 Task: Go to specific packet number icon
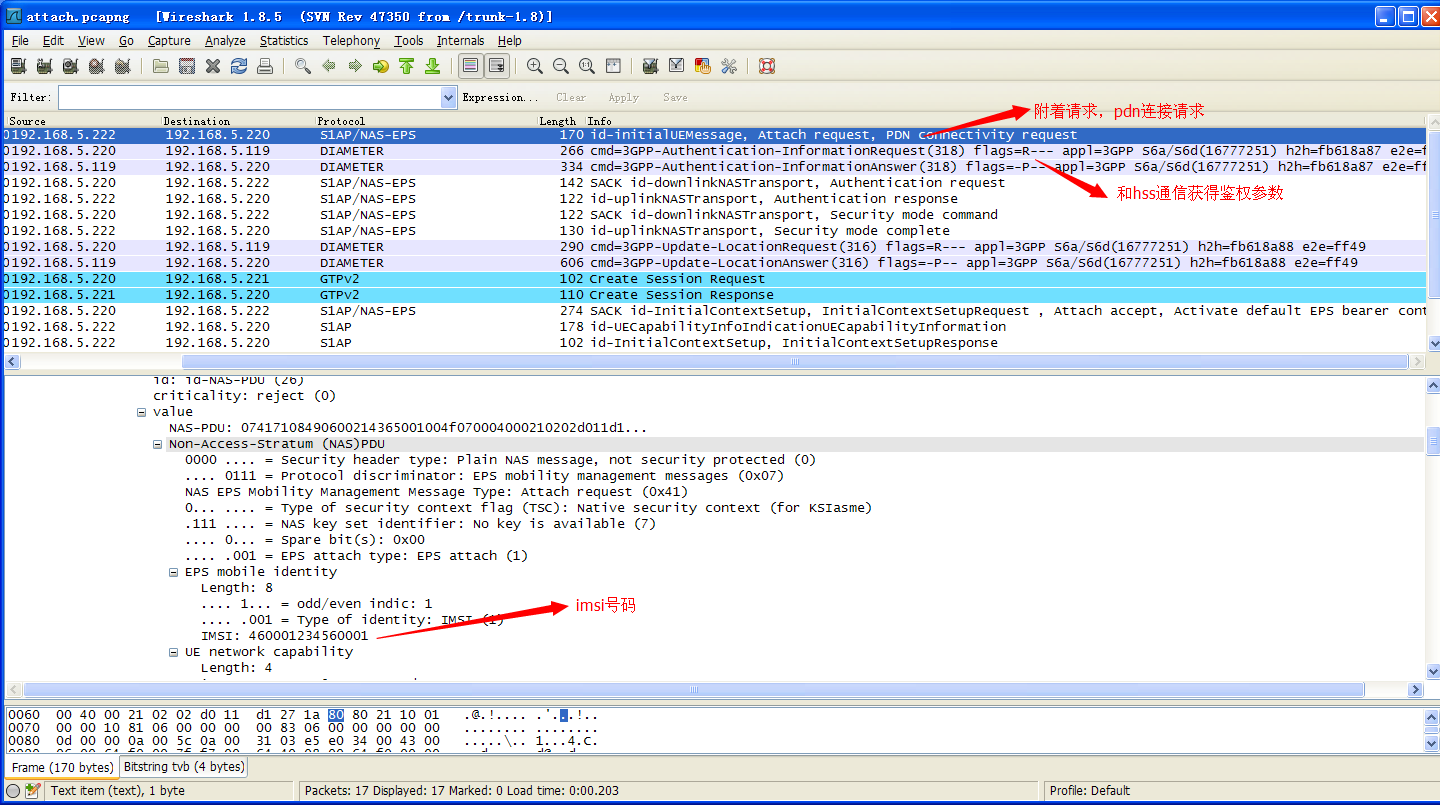(381, 66)
